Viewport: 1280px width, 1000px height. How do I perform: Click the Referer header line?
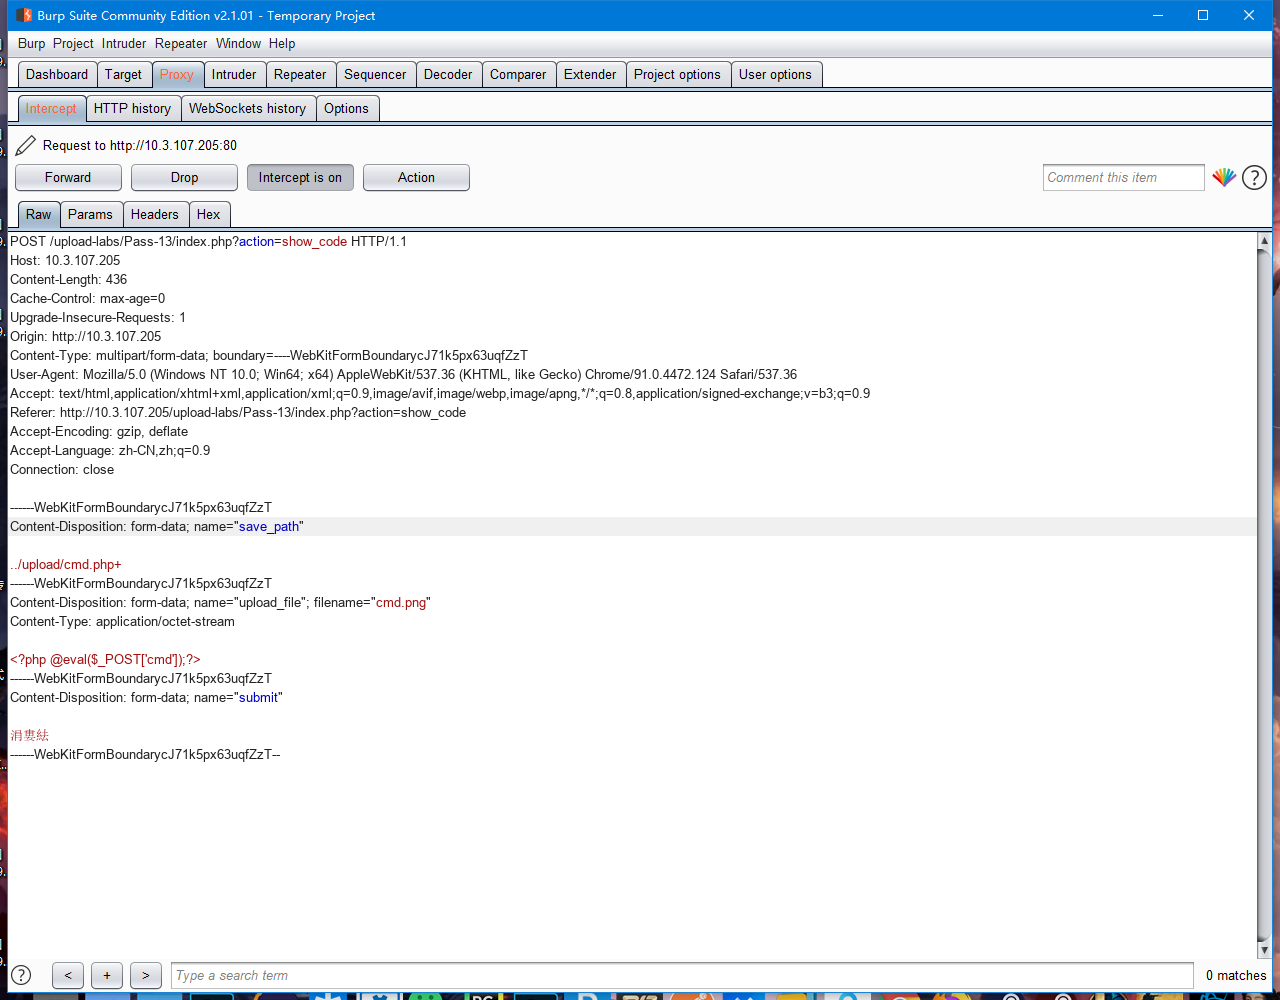pyautogui.click(x=238, y=412)
